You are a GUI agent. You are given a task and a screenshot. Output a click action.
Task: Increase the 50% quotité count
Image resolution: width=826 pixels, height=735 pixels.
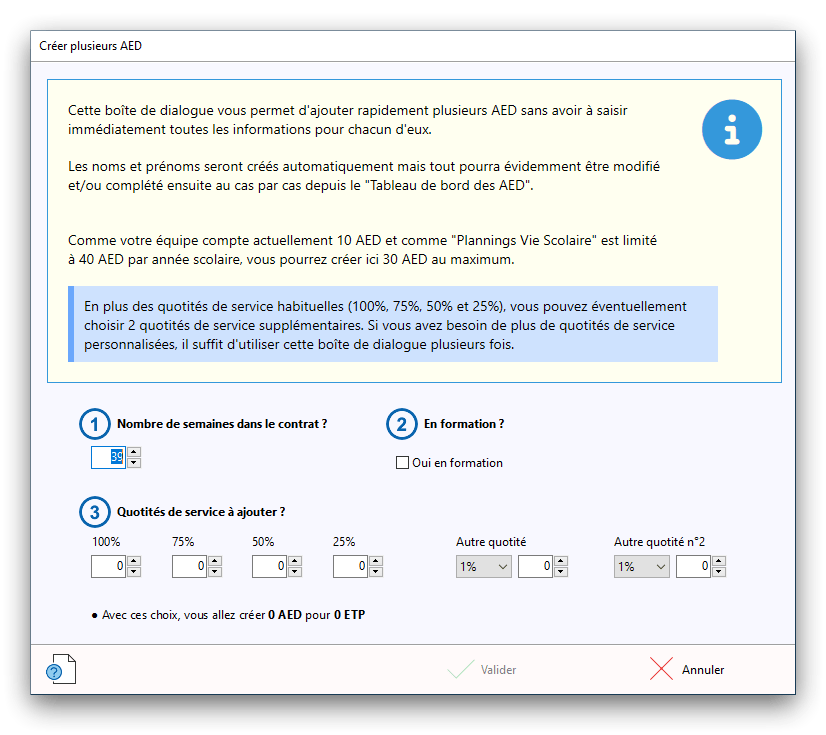(296, 562)
